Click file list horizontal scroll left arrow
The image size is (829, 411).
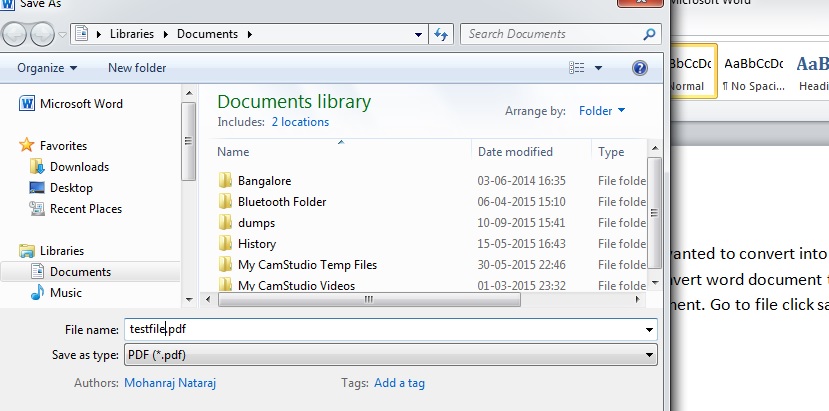[x=208, y=299]
